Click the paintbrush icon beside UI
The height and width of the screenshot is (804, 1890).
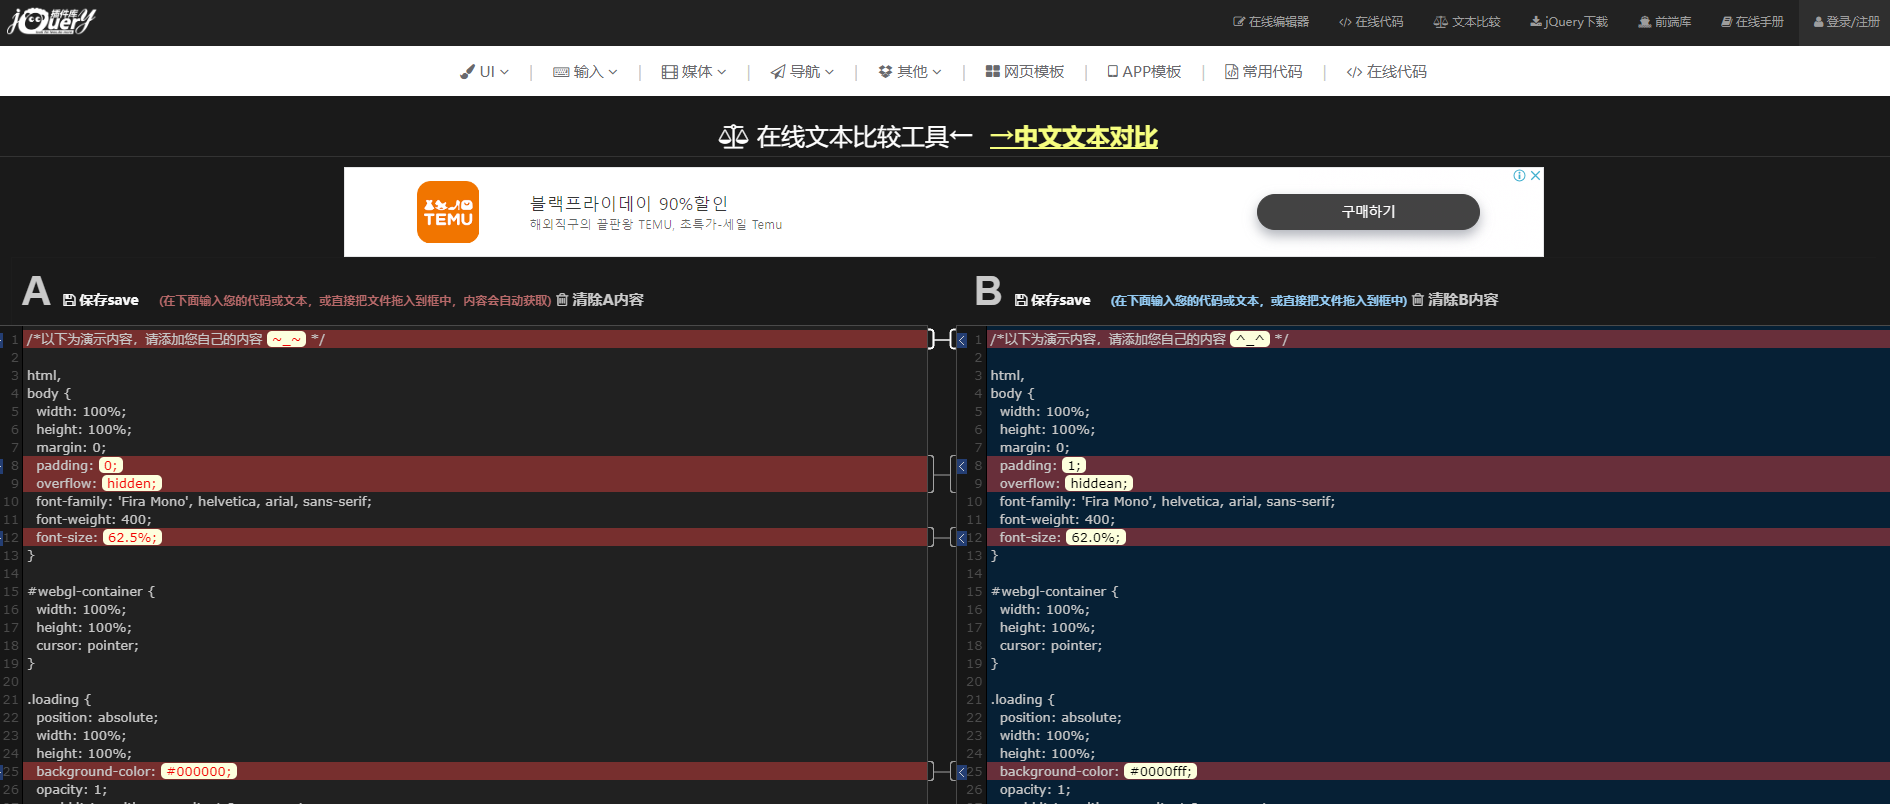pyautogui.click(x=467, y=72)
